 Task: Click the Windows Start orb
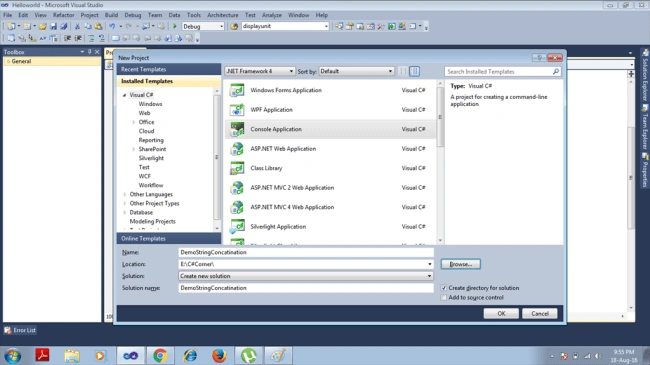point(12,356)
